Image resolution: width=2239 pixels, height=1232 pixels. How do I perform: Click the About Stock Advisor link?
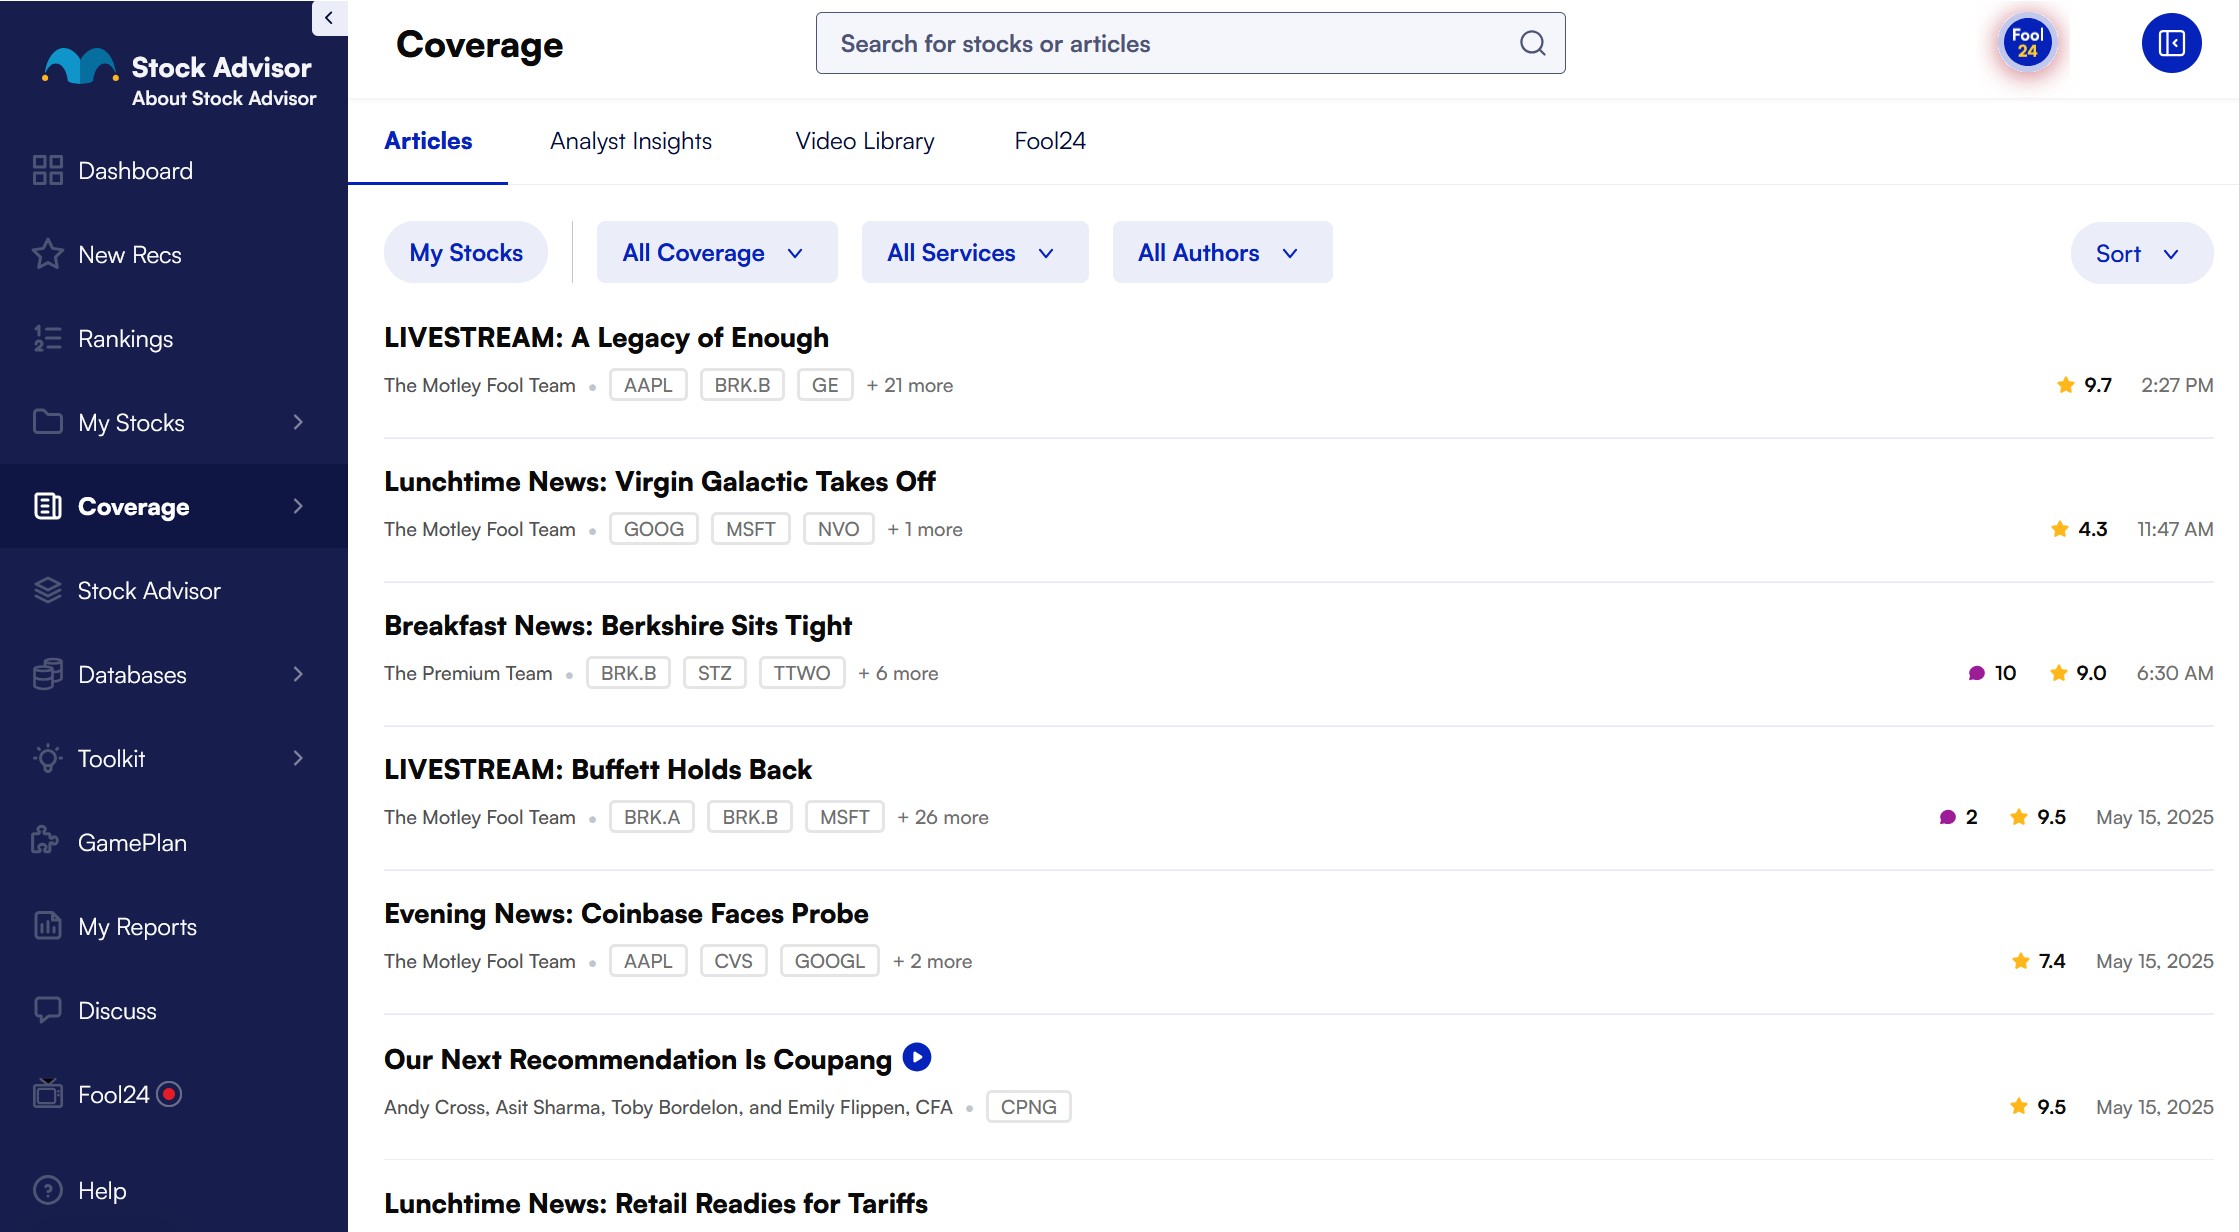click(224, 98)
